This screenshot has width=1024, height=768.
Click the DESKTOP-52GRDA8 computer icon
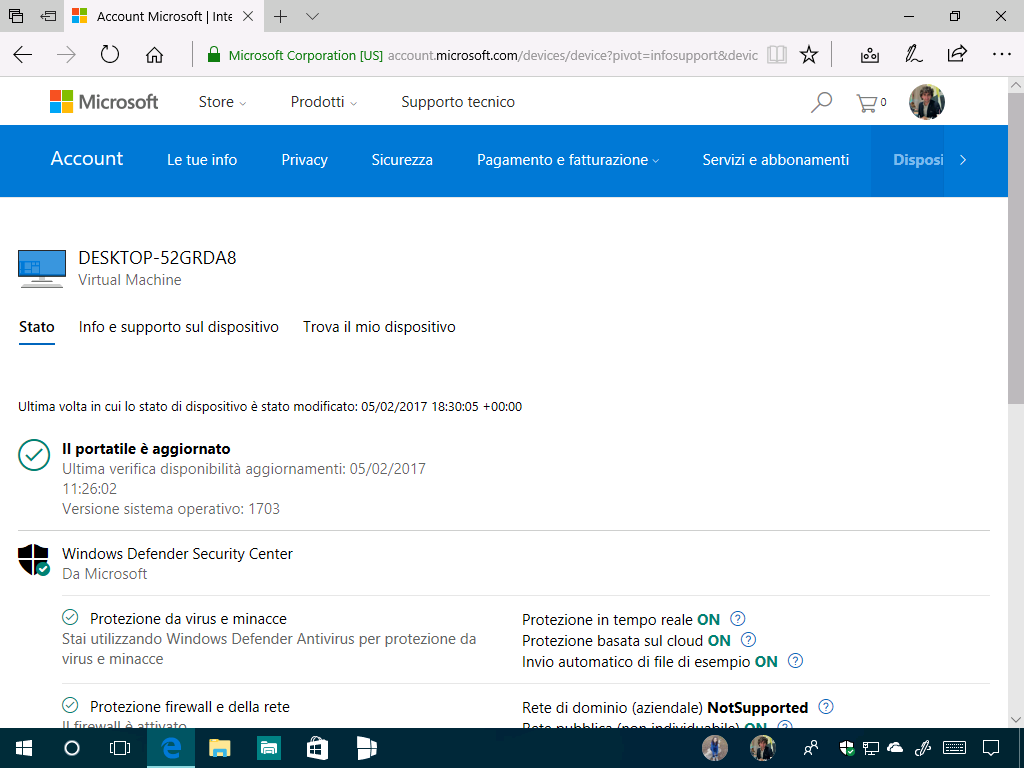pyautogui.click(x=42, y=268)
